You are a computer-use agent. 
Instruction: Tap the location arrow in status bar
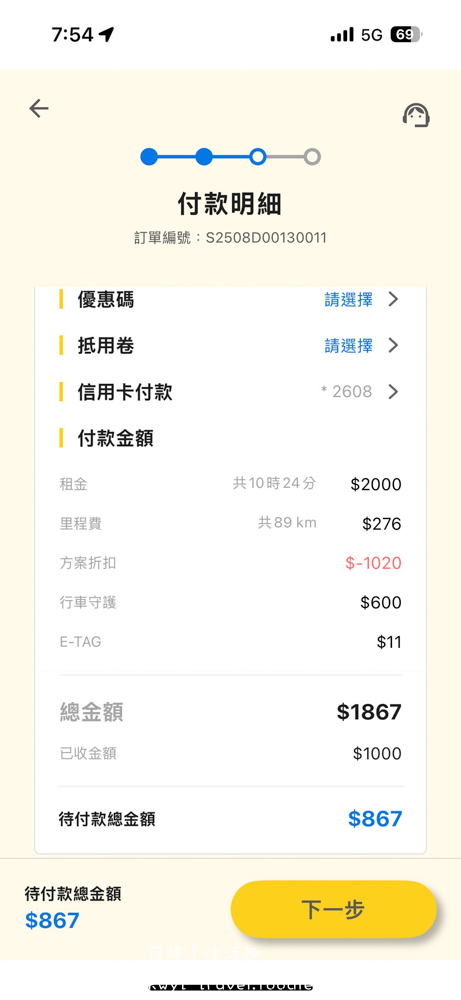106,34
